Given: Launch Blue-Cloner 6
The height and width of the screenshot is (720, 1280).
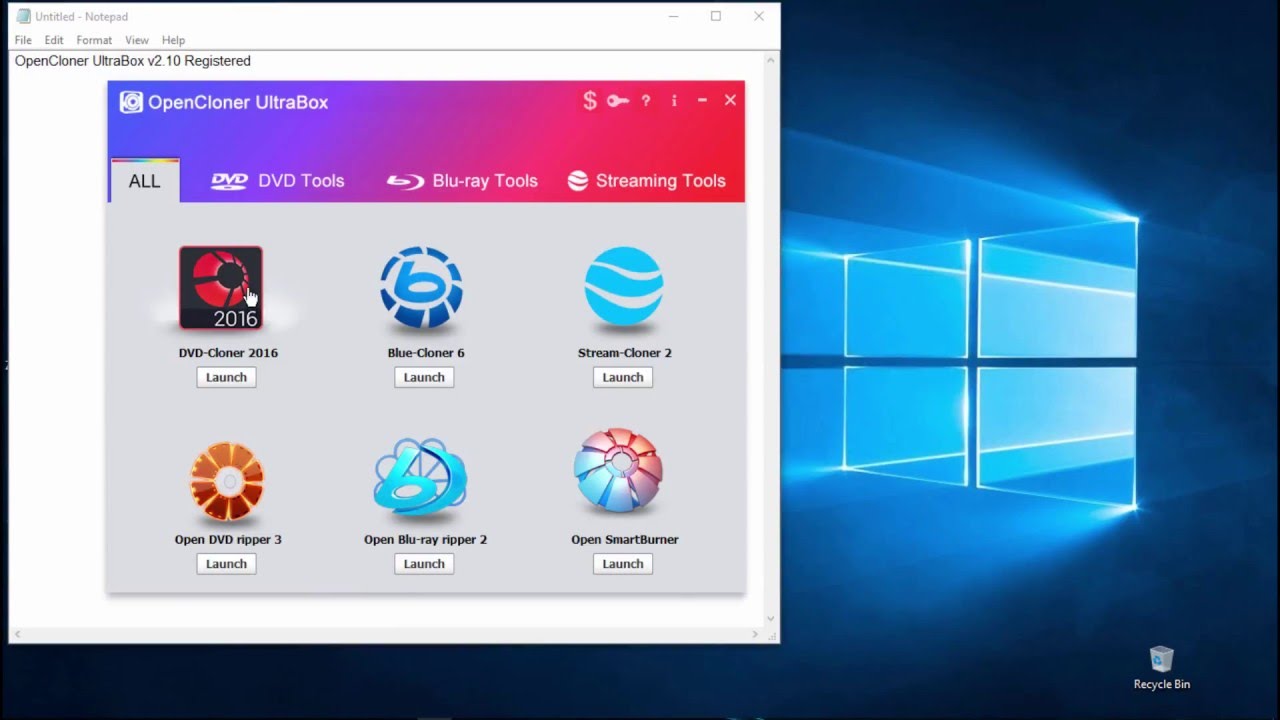Looking at the screenshot, I should point(424,377).
